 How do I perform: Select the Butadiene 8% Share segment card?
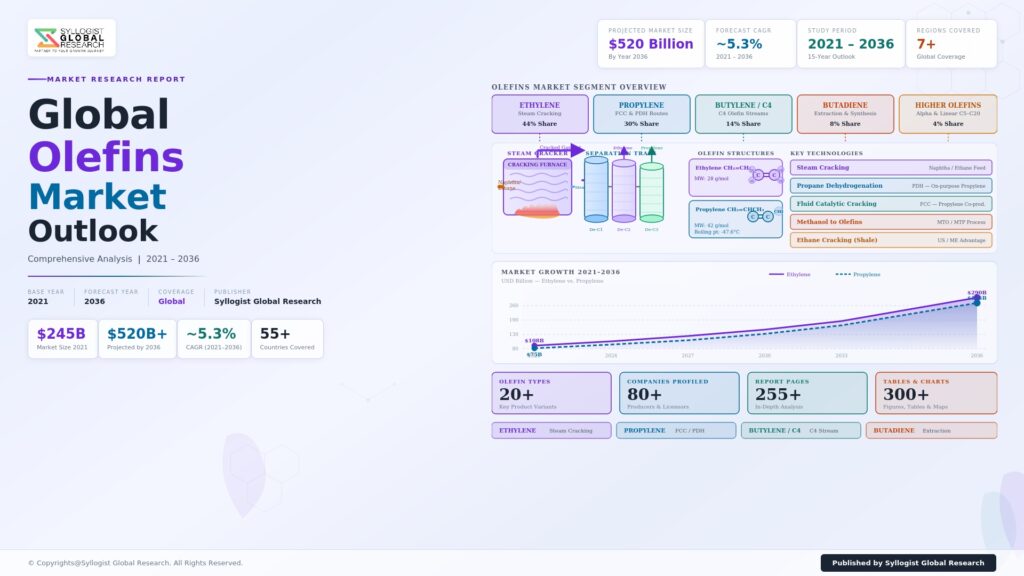pyautogui.click(x=845, y=114)
